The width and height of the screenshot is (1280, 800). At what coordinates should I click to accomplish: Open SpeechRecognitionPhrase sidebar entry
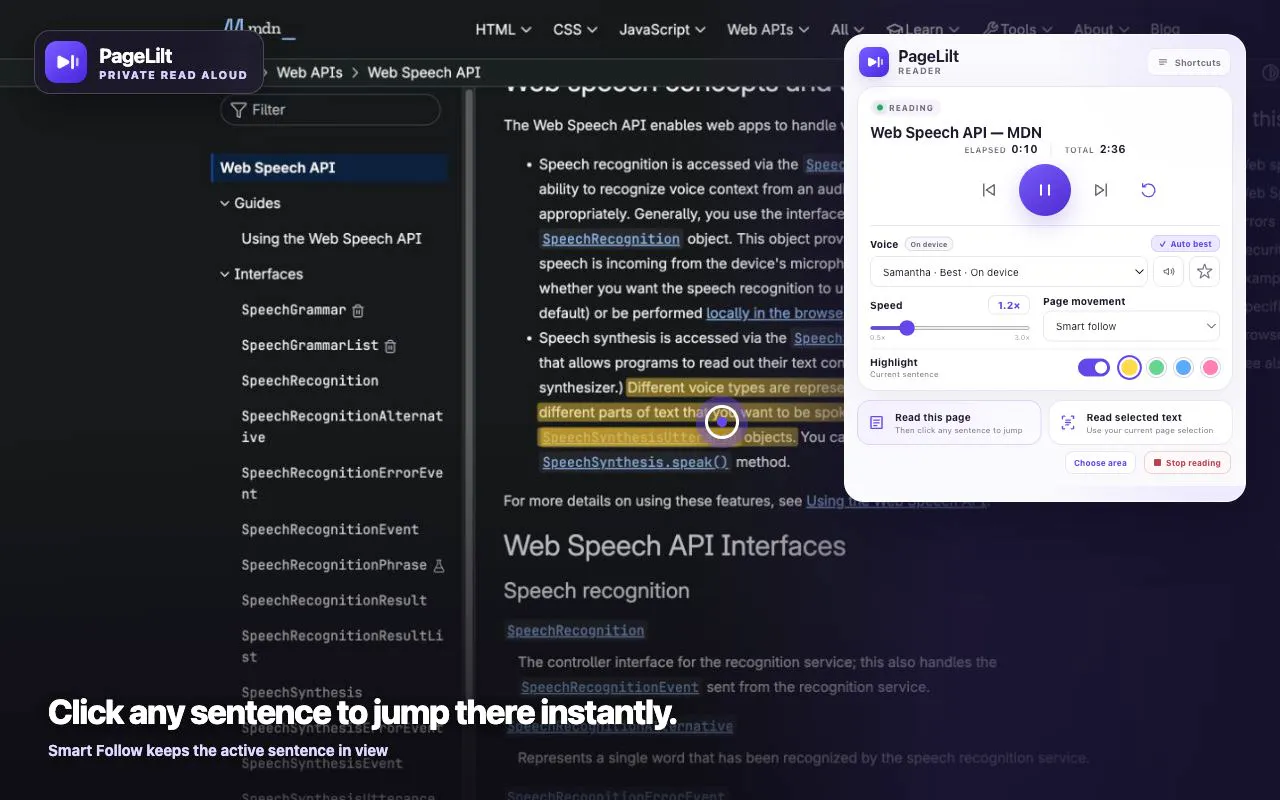(x=334, y=565)
